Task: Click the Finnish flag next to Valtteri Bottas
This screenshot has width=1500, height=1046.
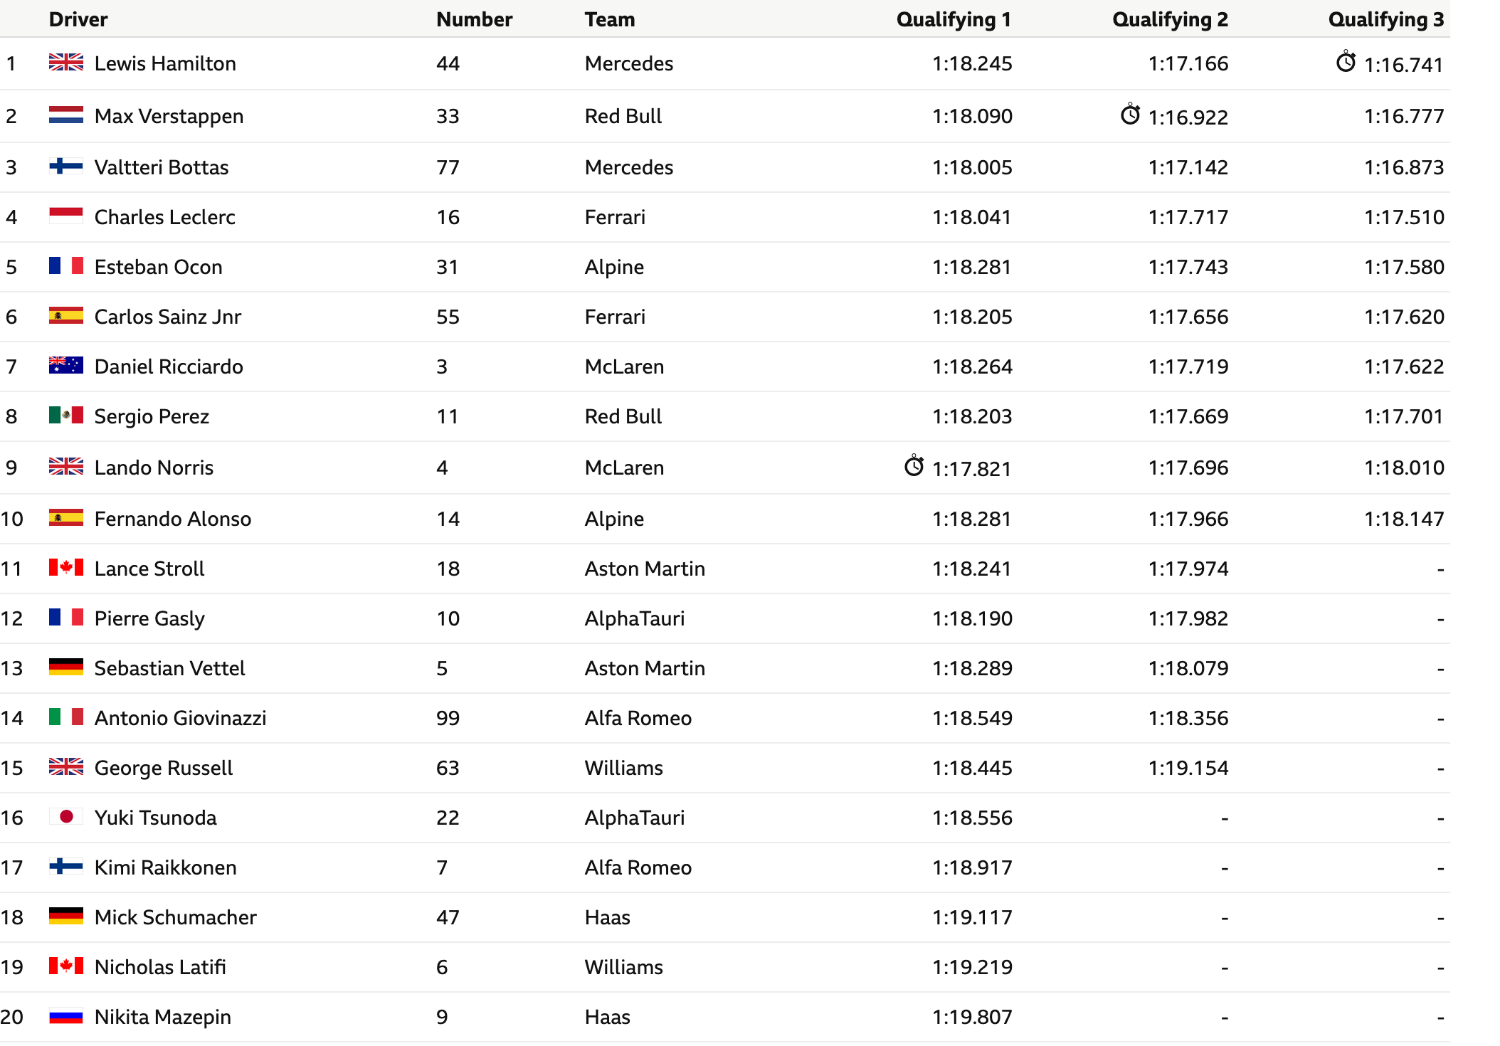Action: click(66, 166)
